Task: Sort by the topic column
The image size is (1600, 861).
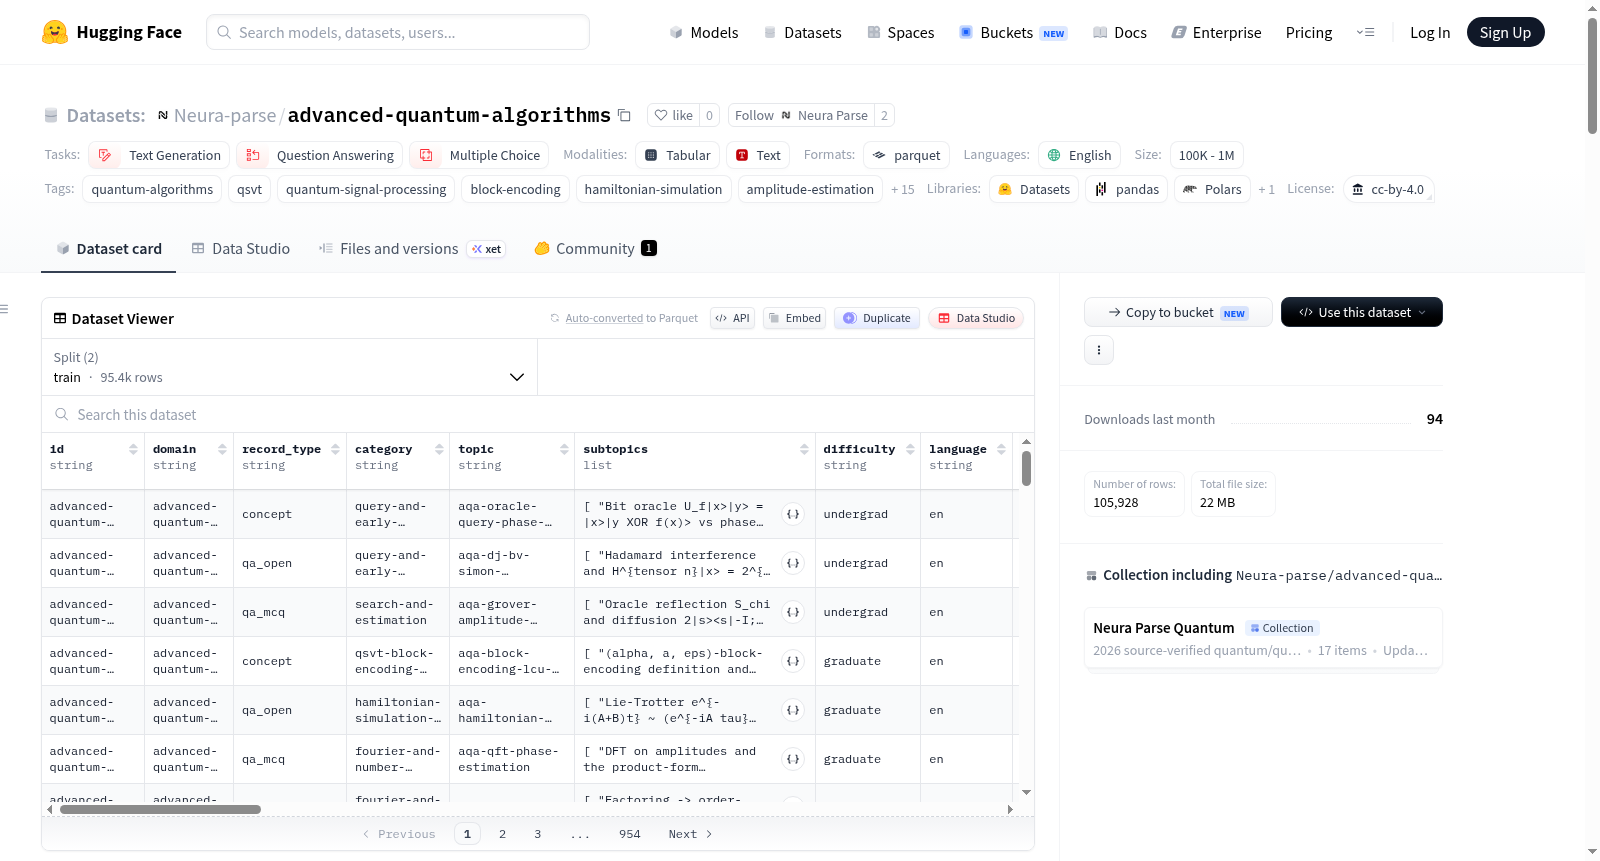Action: pyautogui.click(x=564, y=450)
